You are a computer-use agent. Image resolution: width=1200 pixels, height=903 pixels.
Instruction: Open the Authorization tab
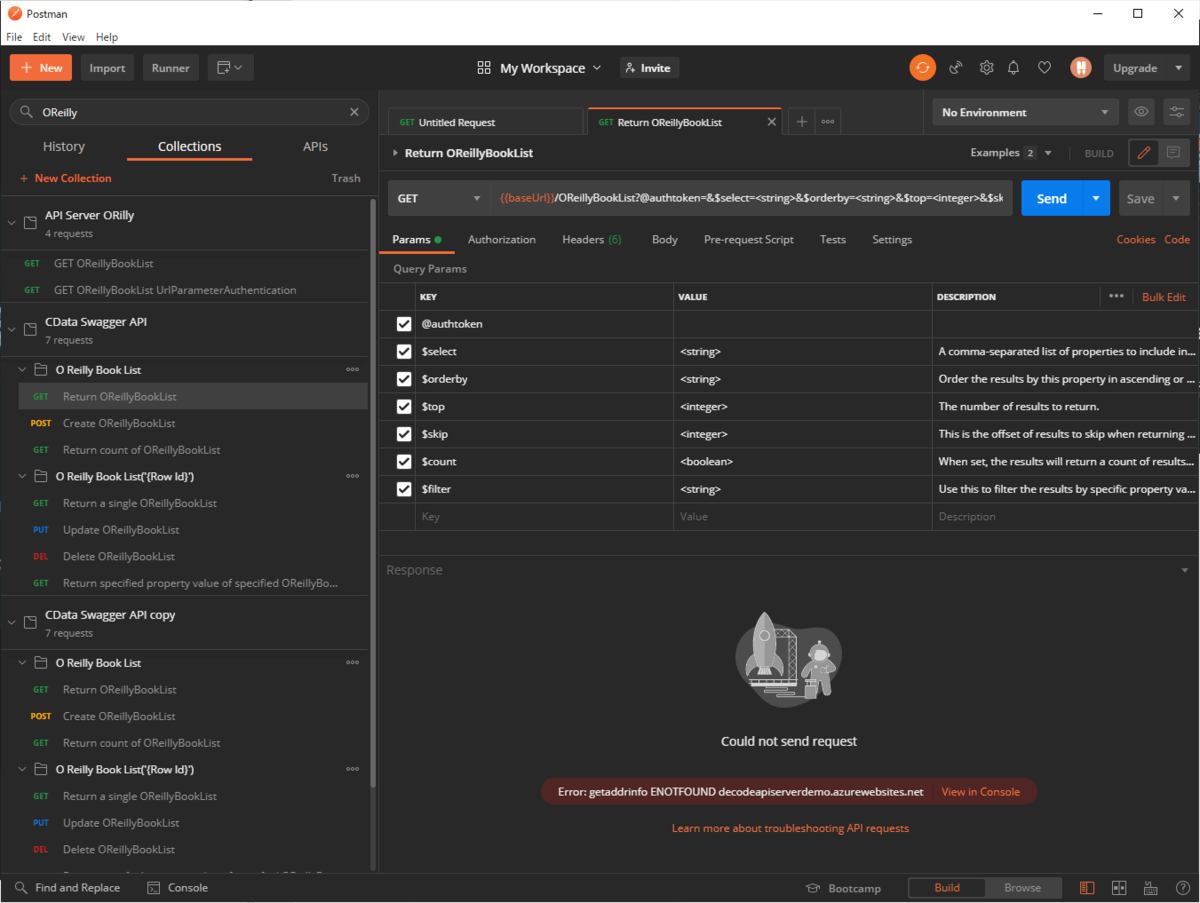502,239
